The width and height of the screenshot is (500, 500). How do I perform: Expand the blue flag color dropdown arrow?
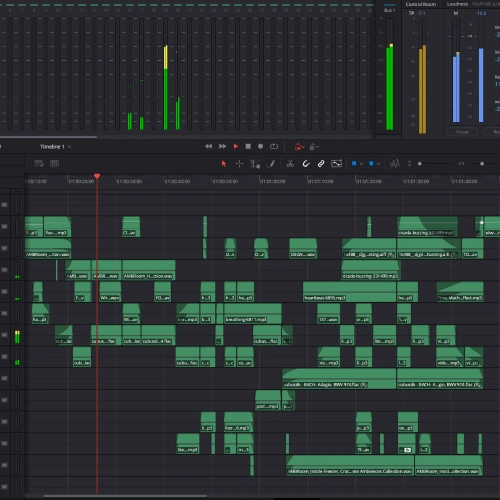point(361,164)
